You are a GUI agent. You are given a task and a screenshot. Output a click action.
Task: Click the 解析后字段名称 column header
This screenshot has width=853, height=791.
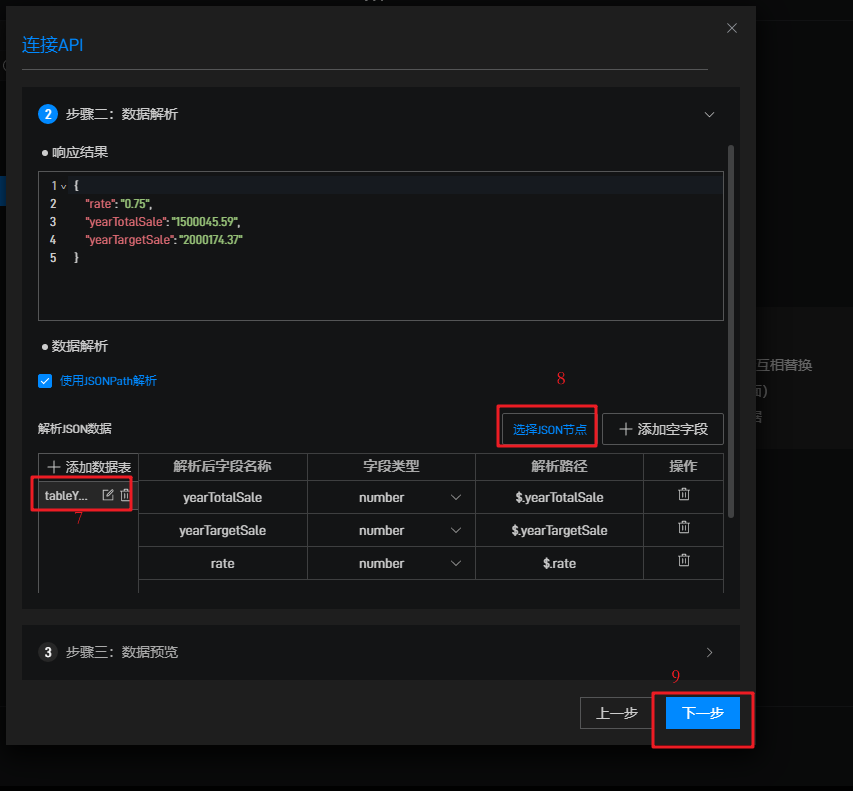222,466
